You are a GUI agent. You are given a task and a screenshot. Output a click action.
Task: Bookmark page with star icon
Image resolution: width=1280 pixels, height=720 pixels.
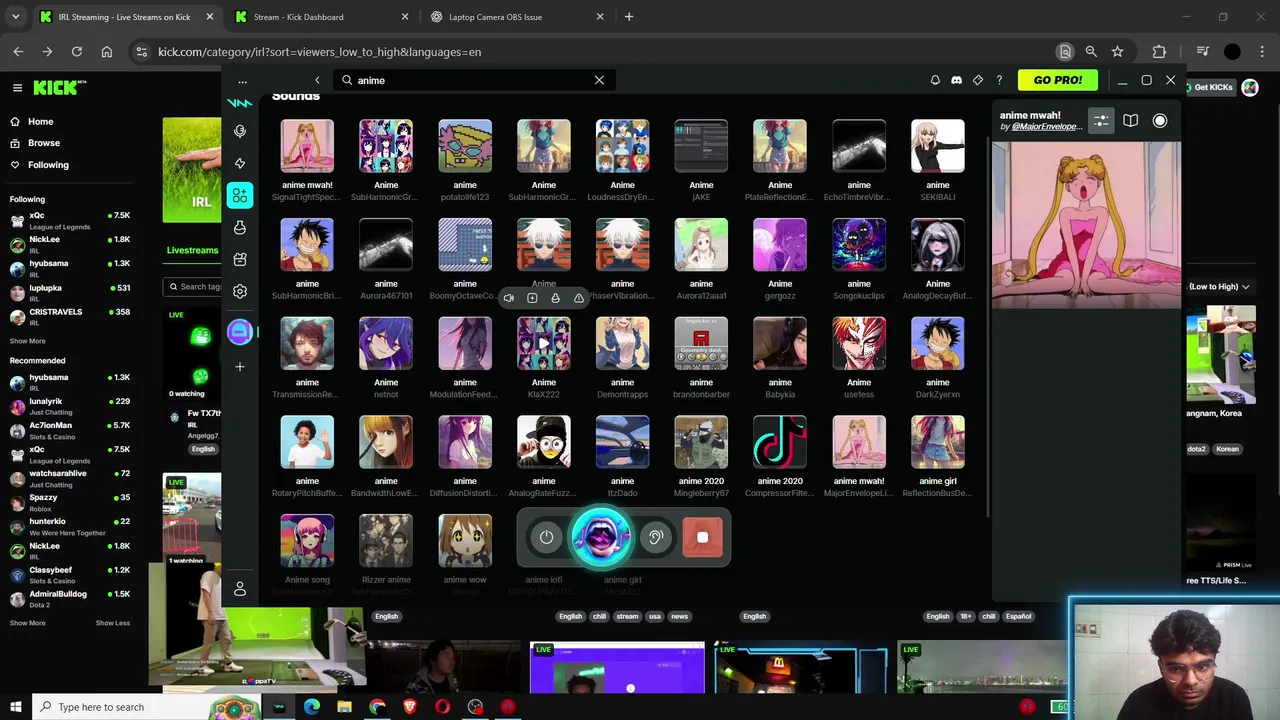tap(1117, 52)
